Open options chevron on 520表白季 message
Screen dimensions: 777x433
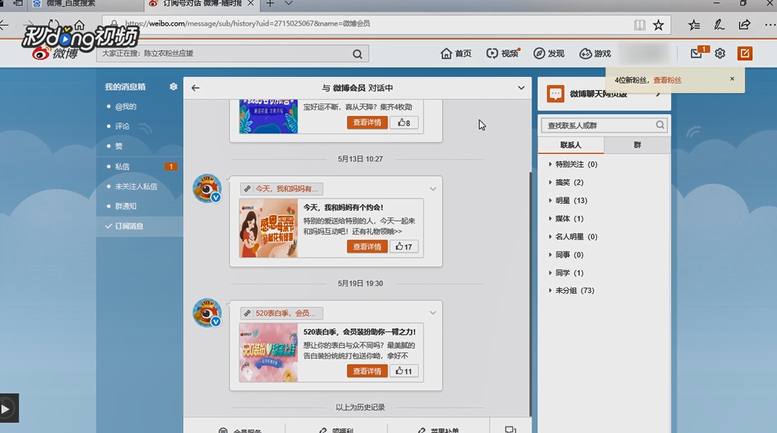(x=433, y=313)
